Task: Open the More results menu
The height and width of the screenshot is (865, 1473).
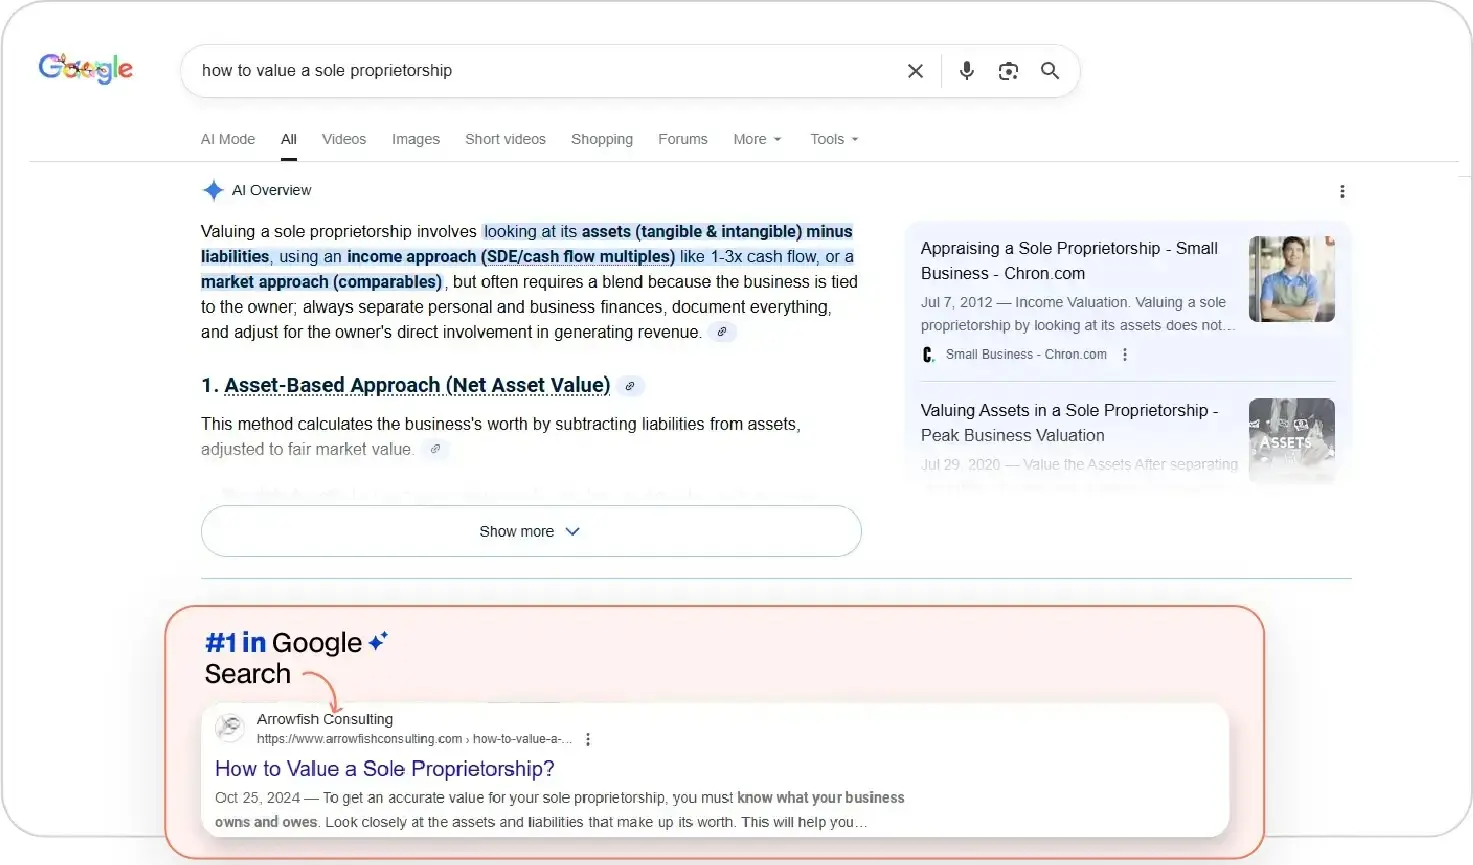Action: [x=756, y=139]
